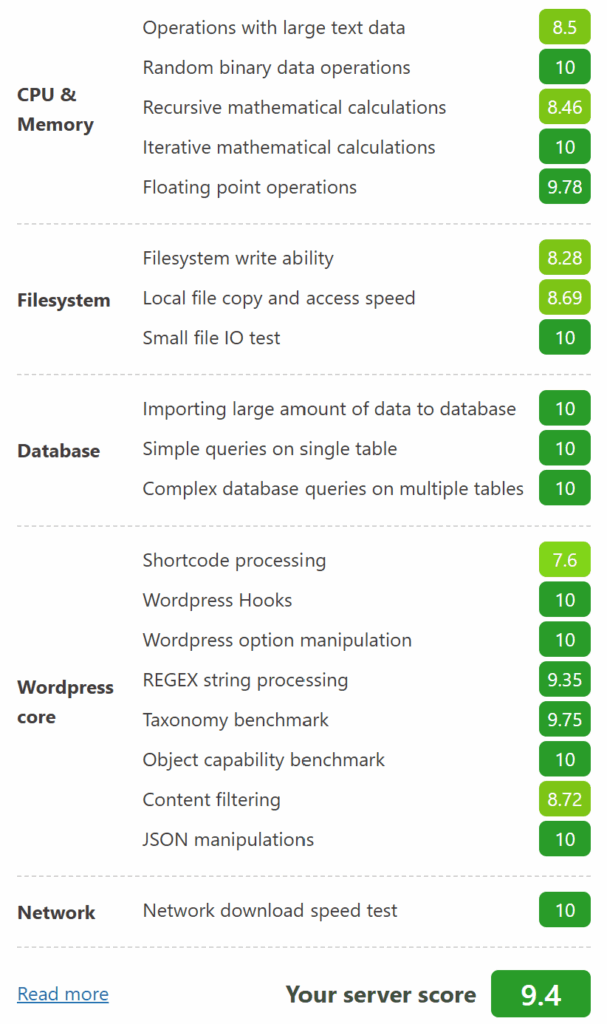Open the Read more link
This screenshot has width=607, height=1024.
coord(63,994)
